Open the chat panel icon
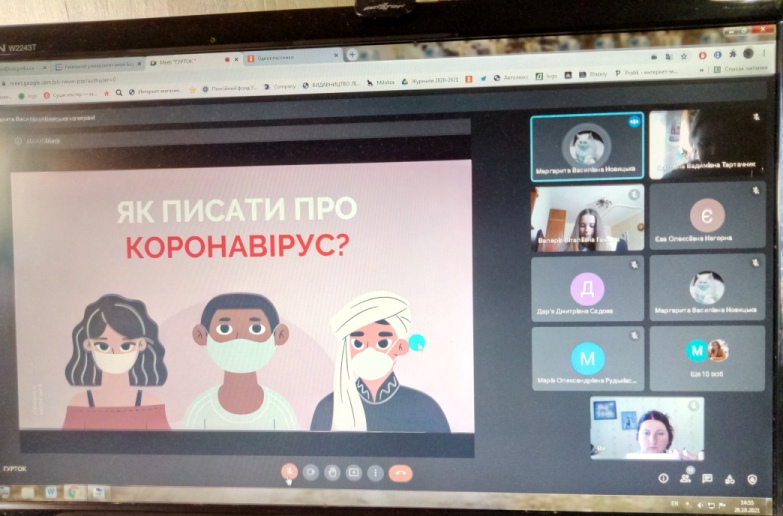Screen dimensions: 783x516 click(707, 479)
